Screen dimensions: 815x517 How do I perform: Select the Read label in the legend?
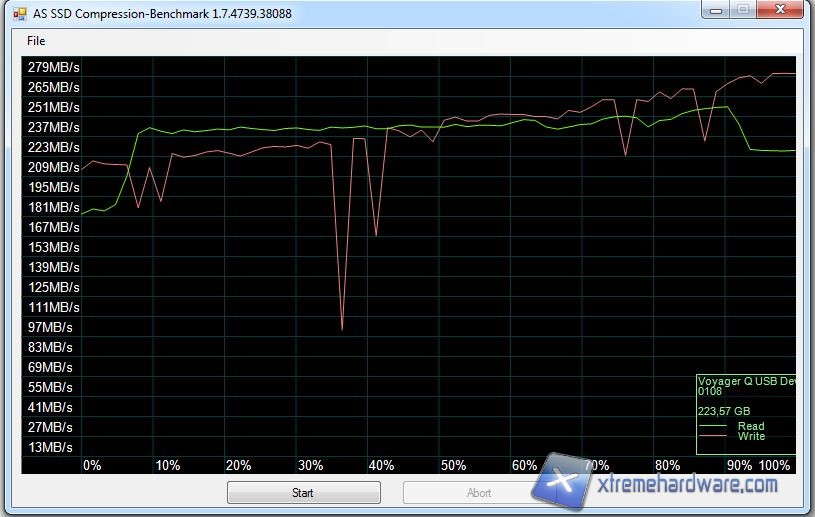tap(750, 426)
